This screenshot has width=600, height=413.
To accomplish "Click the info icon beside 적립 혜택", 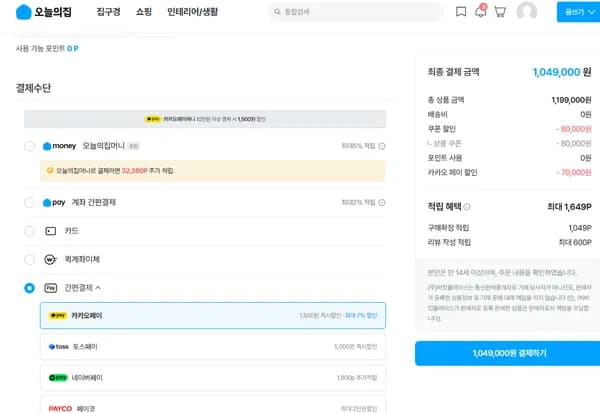I will tap(467, 207).
